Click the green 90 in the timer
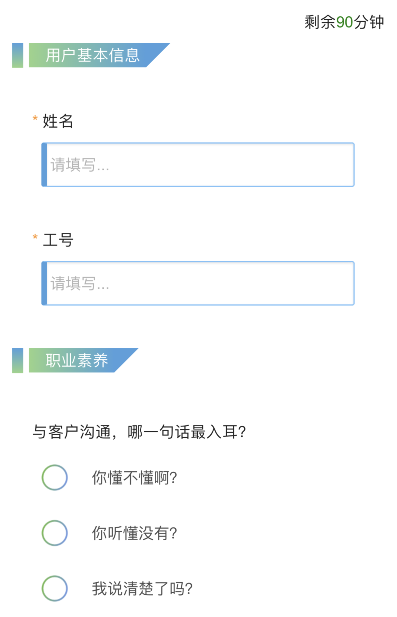 (x=345, y=22)
